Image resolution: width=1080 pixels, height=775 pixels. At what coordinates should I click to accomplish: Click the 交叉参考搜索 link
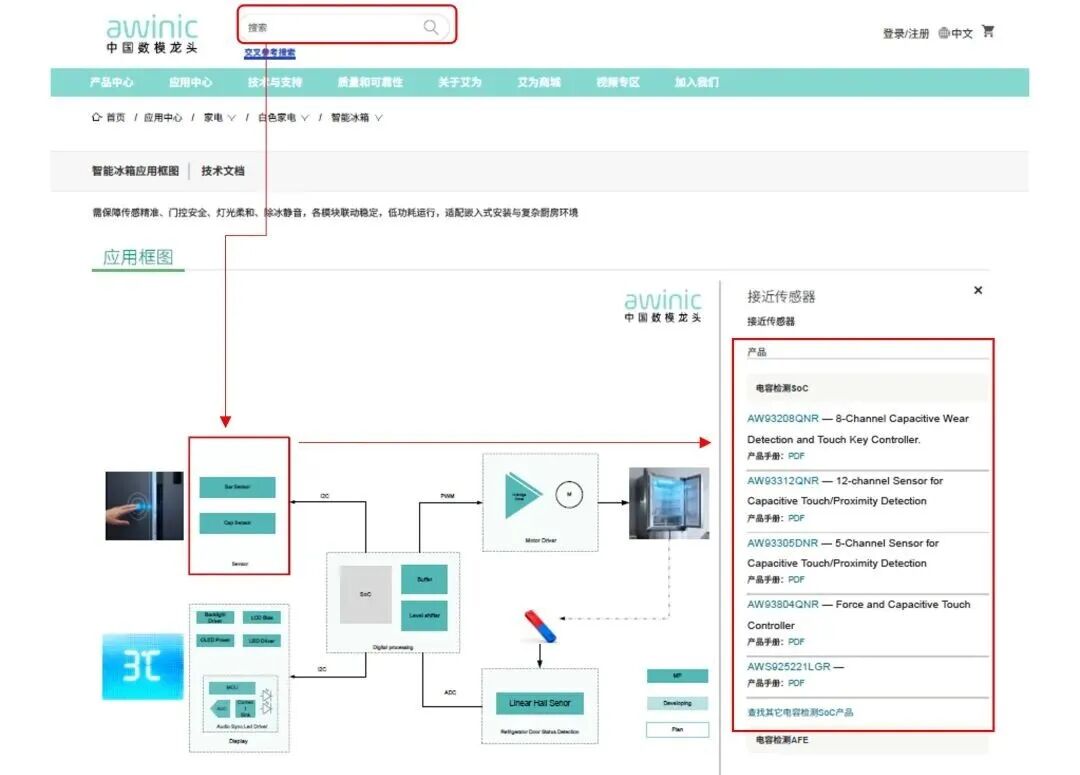269,52
